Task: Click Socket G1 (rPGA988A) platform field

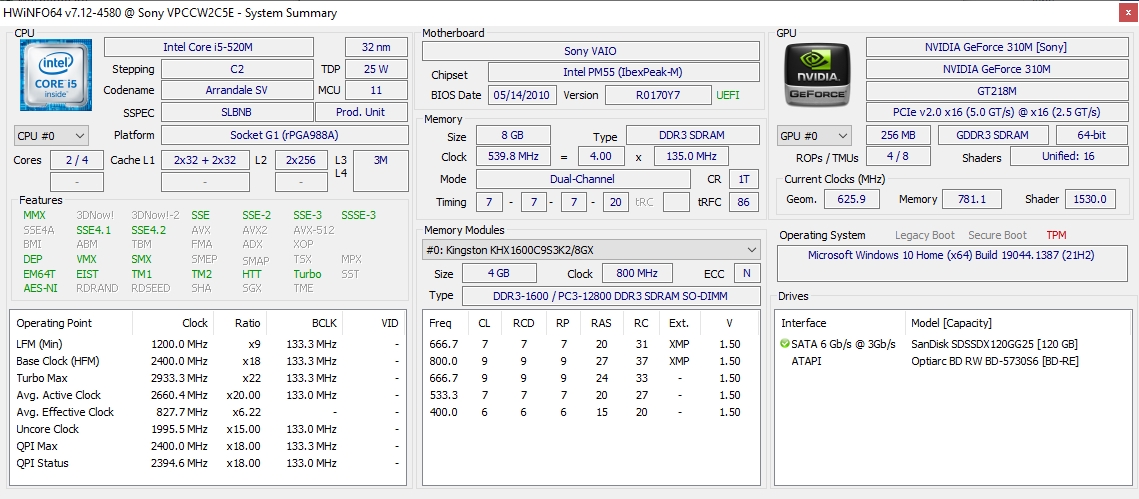Action: pos(284,135)
